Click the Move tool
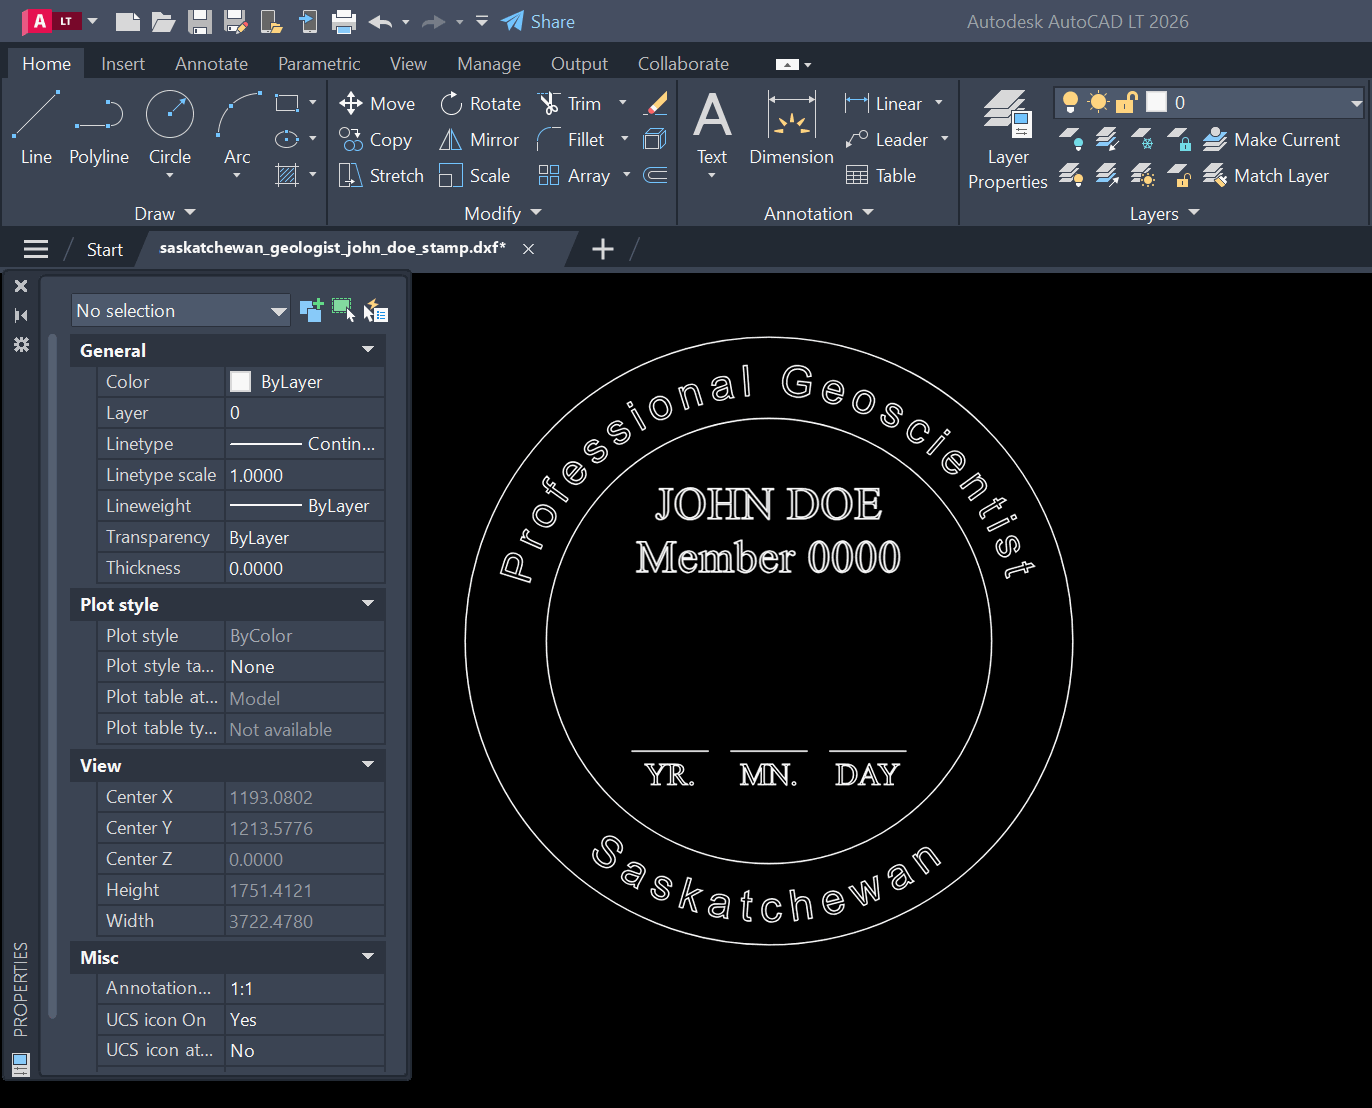Image resolution: width=1372 pixels, height=1108 pixels. click(377, 104)
